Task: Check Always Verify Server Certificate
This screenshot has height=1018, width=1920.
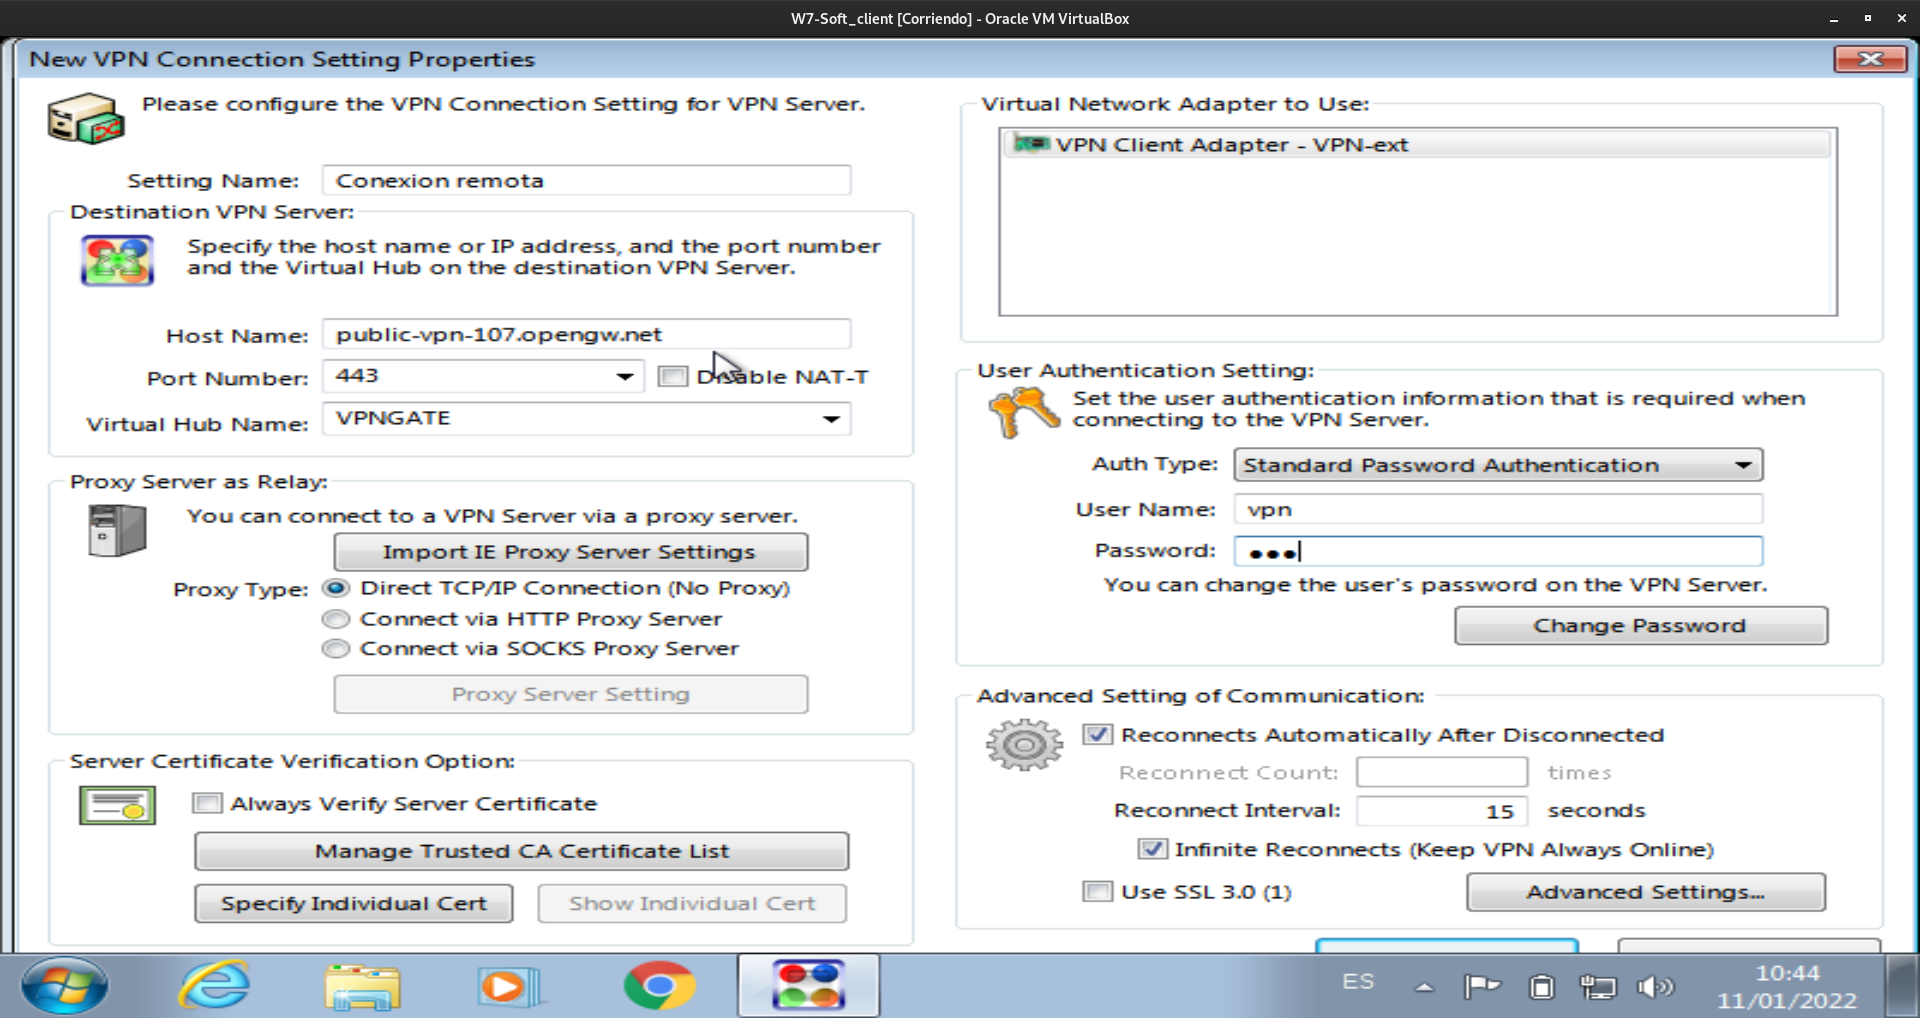Action: click(208, 804)
